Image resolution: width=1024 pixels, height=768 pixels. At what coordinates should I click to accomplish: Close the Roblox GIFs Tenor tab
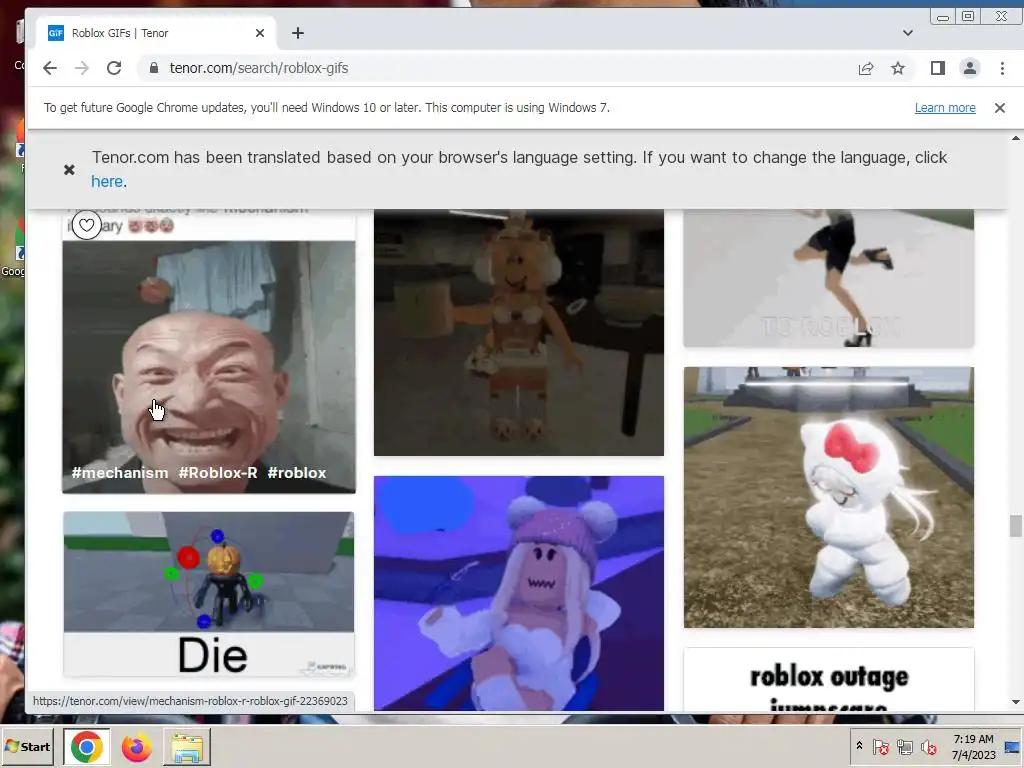click(x=260, y=33)
